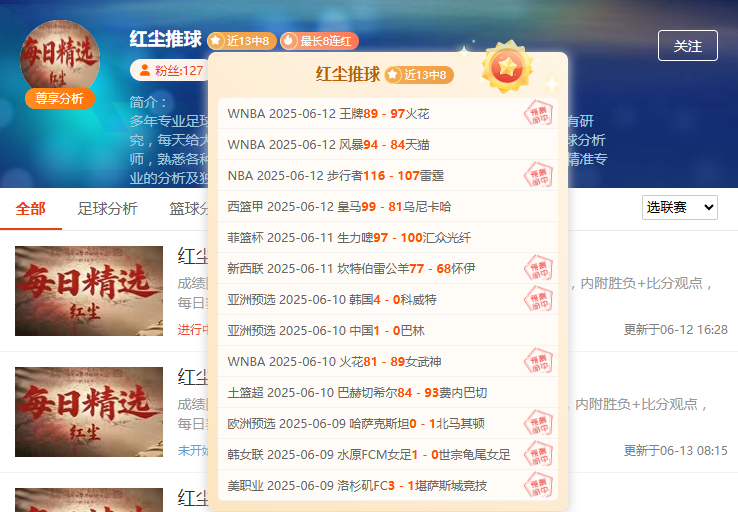The width and height of the screenshot is (738, 512).
Task: Click the 最长8连红 streak badge
Action: coord(320,41)
